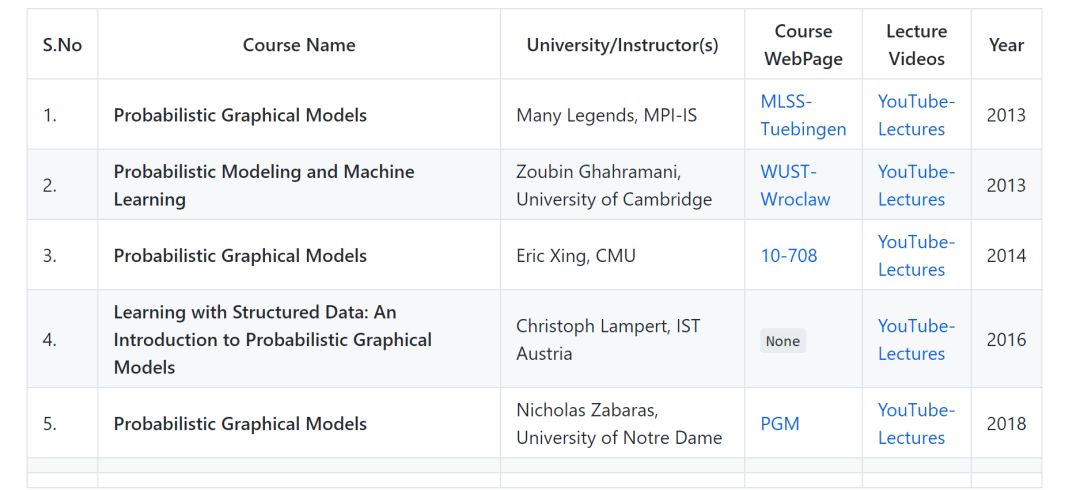The width and height of the screenshot is (1080, 490).
Task: Open YouTube-Lectures for Nicholas Zabaras' course
Action: pos(916,424)
